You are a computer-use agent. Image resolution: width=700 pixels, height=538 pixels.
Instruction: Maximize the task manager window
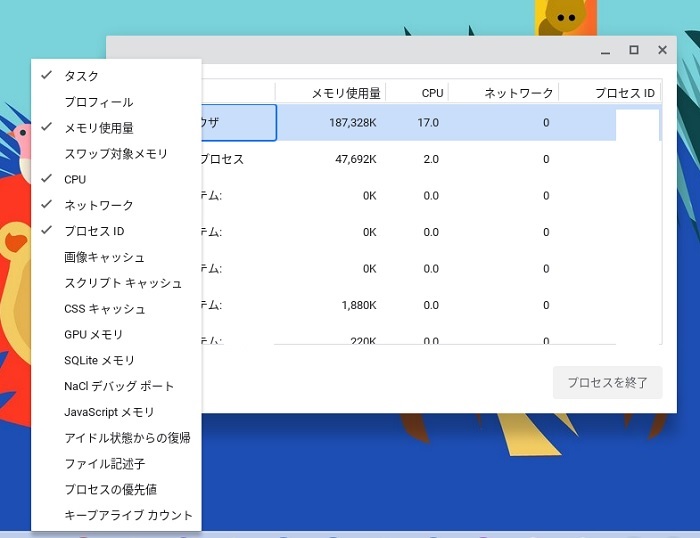click(633, 50)
